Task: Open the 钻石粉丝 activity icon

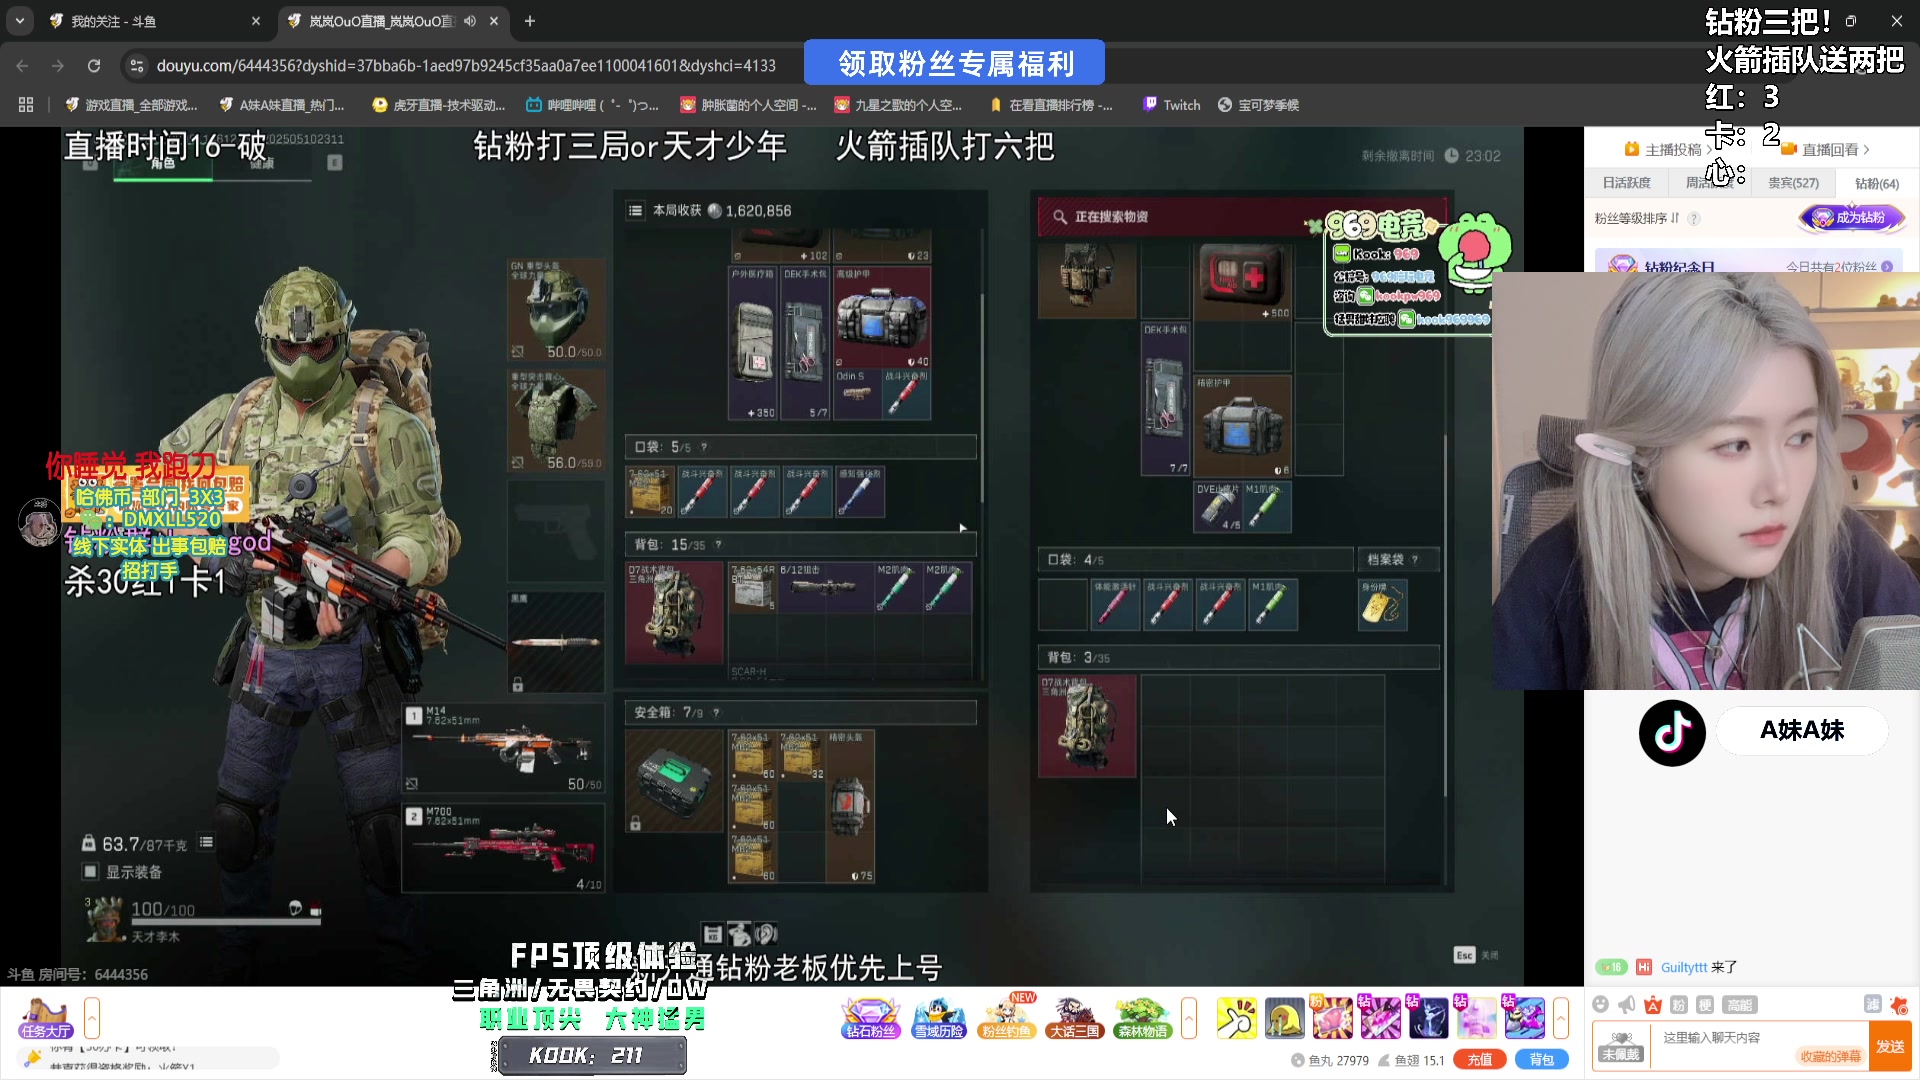Action: tap(870, 1018)
